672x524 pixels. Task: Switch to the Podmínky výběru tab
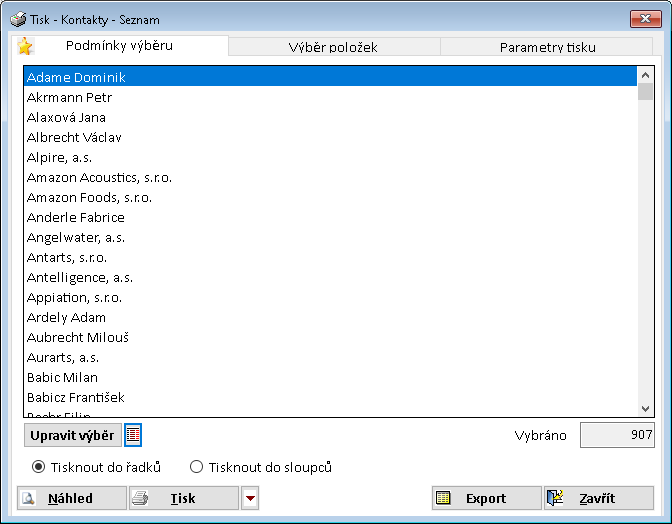click(x=117, y=46)
